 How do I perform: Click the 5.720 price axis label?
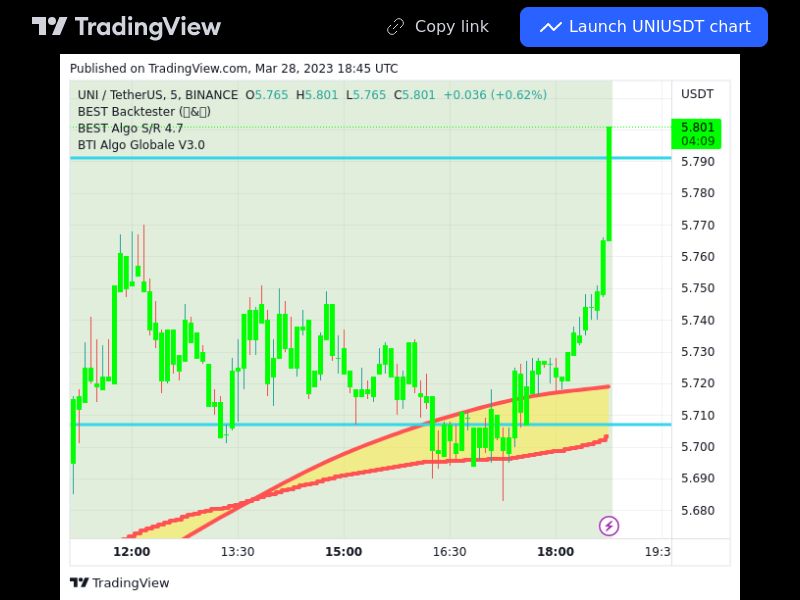pos(697,383)
